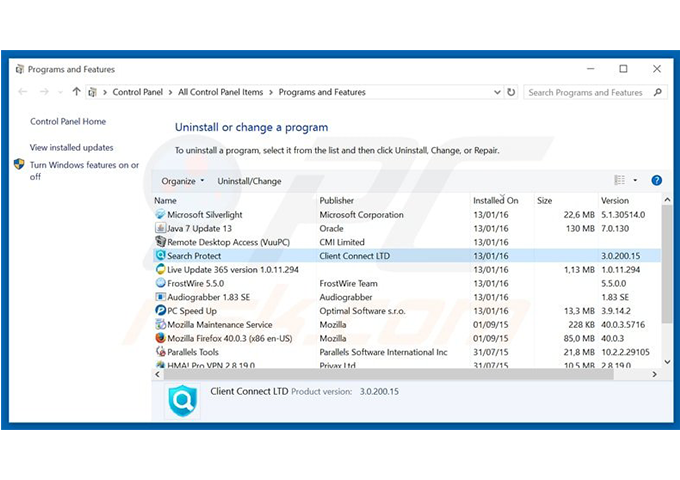Screen dimensions: 680x480
Task: Click the Audiograbber 1.83 SE icon
Action: [x=160, y=297]
